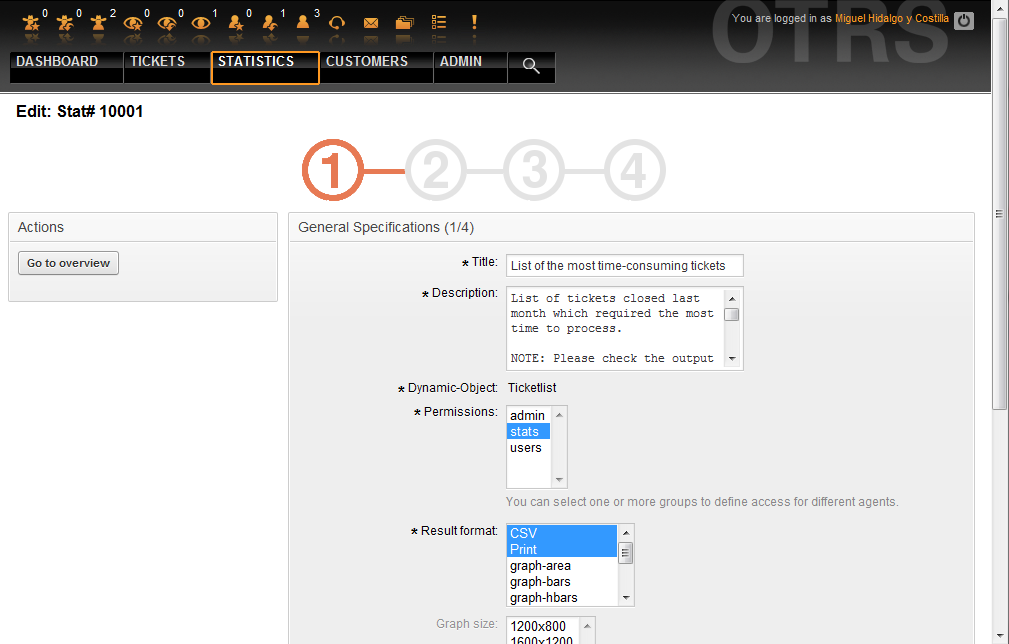Open status view list icon
The height and width of the screenshot is (644, 1009).
tap(438, 22)
